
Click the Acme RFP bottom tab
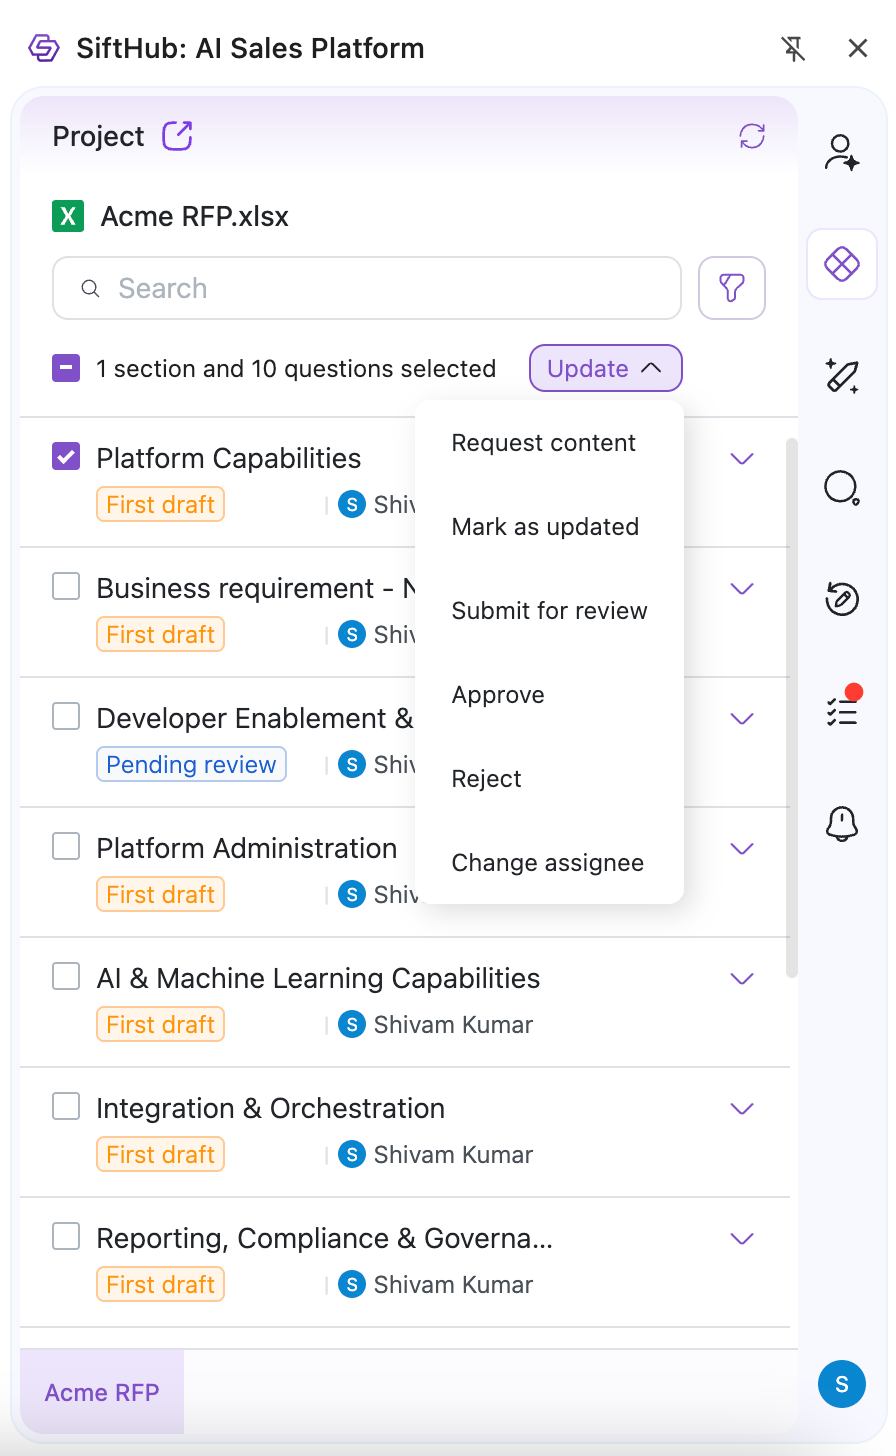(x=102, y=1392)
